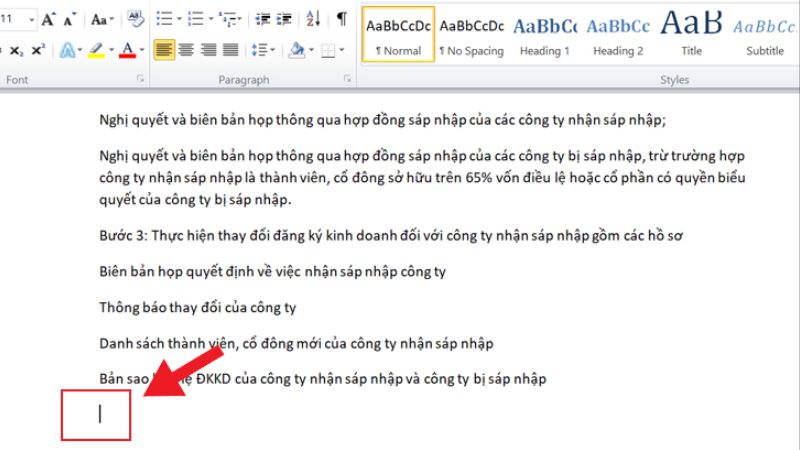This screenshot has height=450, width=800.
Task: Open the Paragraph dialog launcher
Action: (x=347, y=79)
